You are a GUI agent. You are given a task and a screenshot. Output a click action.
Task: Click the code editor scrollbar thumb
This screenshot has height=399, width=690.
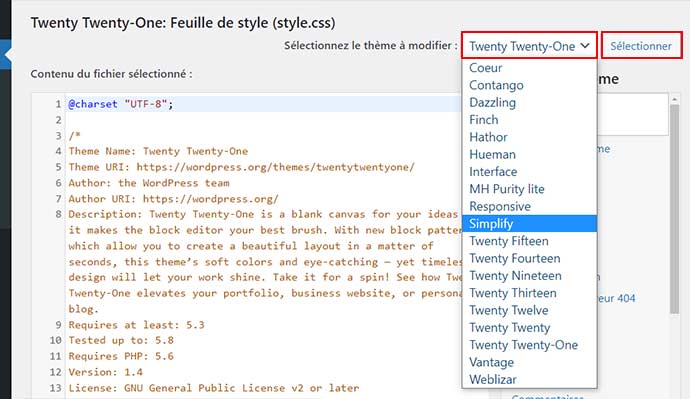(x=675, y=209)
